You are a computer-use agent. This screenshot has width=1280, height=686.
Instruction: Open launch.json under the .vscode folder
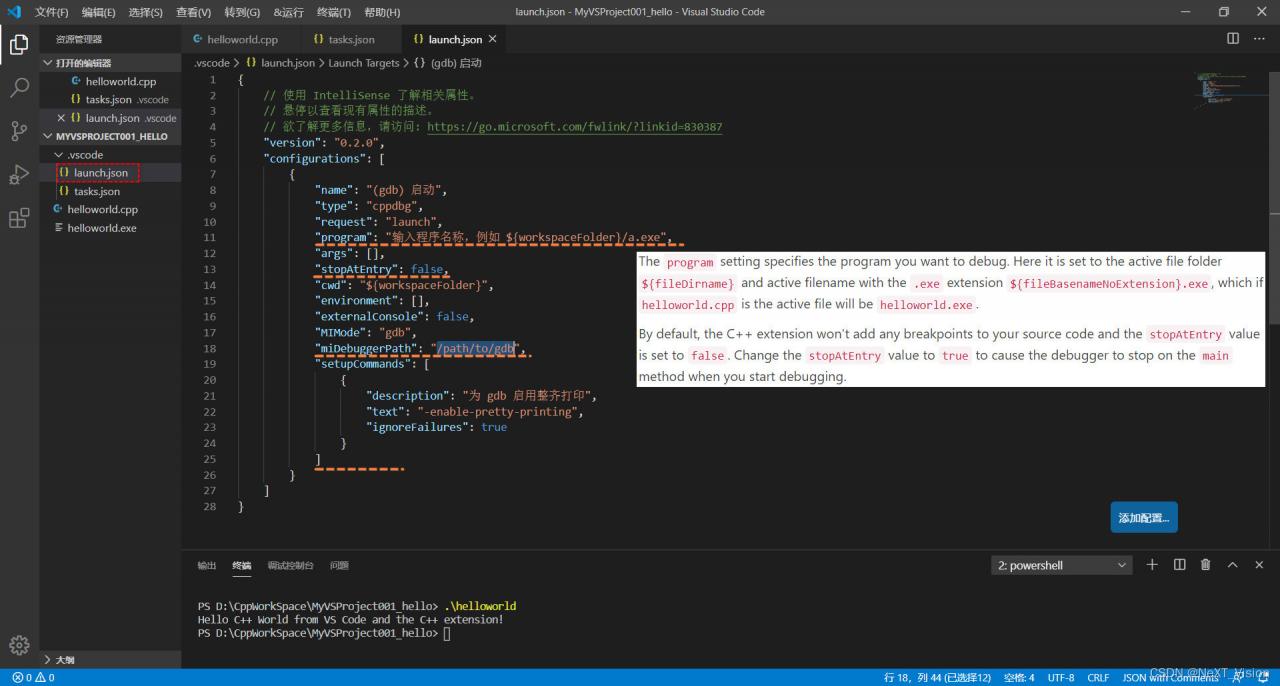[x=111, y=173]
